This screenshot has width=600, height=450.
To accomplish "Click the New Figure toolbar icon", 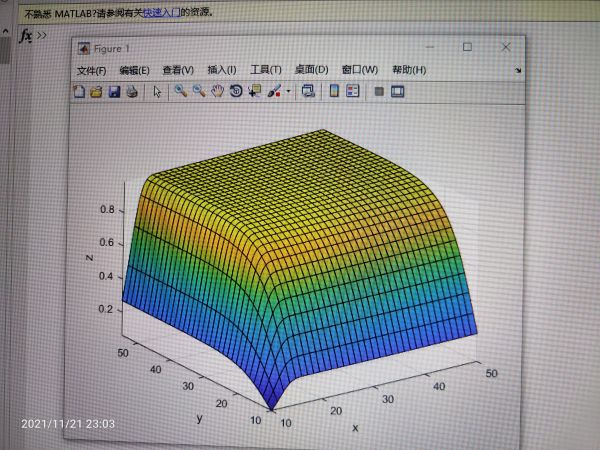I will 81,91.
